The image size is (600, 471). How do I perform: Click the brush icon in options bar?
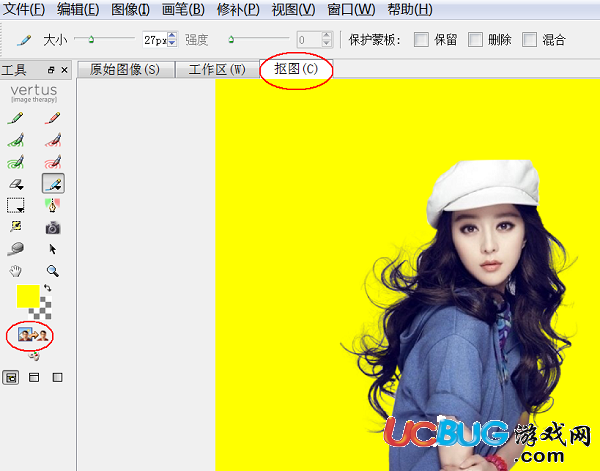(24, 40)
